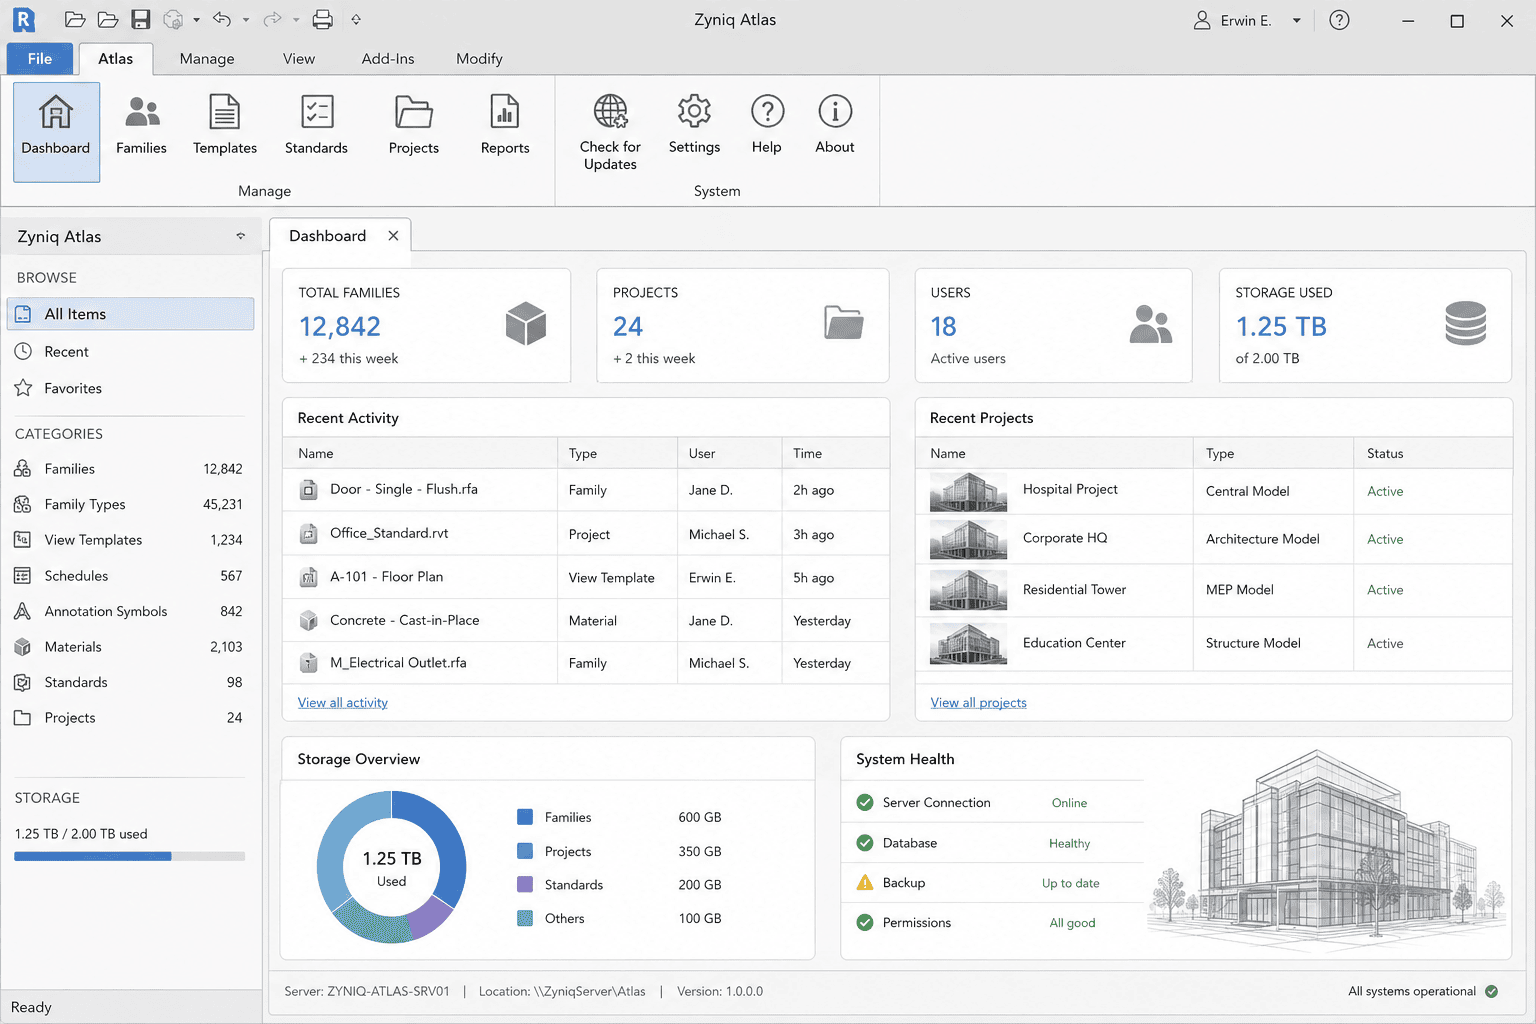Image resolution: width=1536 pixels, height=1024 pixels.
Task: Click the Hospital Project thumbnail
Action: (x=968, y=491)
